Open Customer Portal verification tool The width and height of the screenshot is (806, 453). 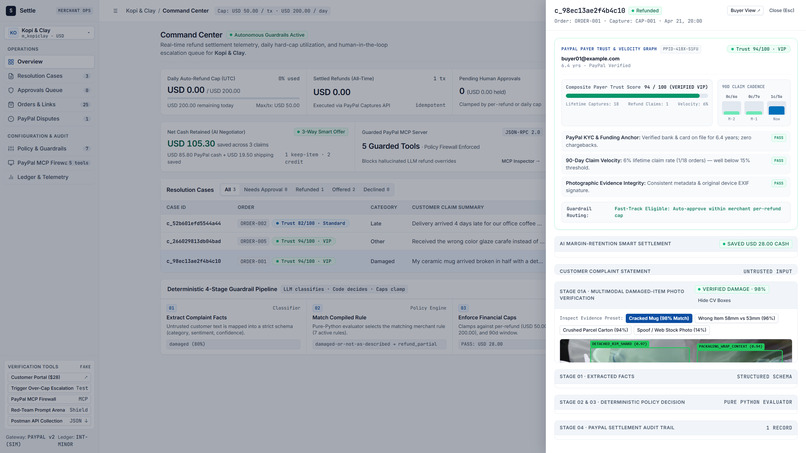[49, 377]
